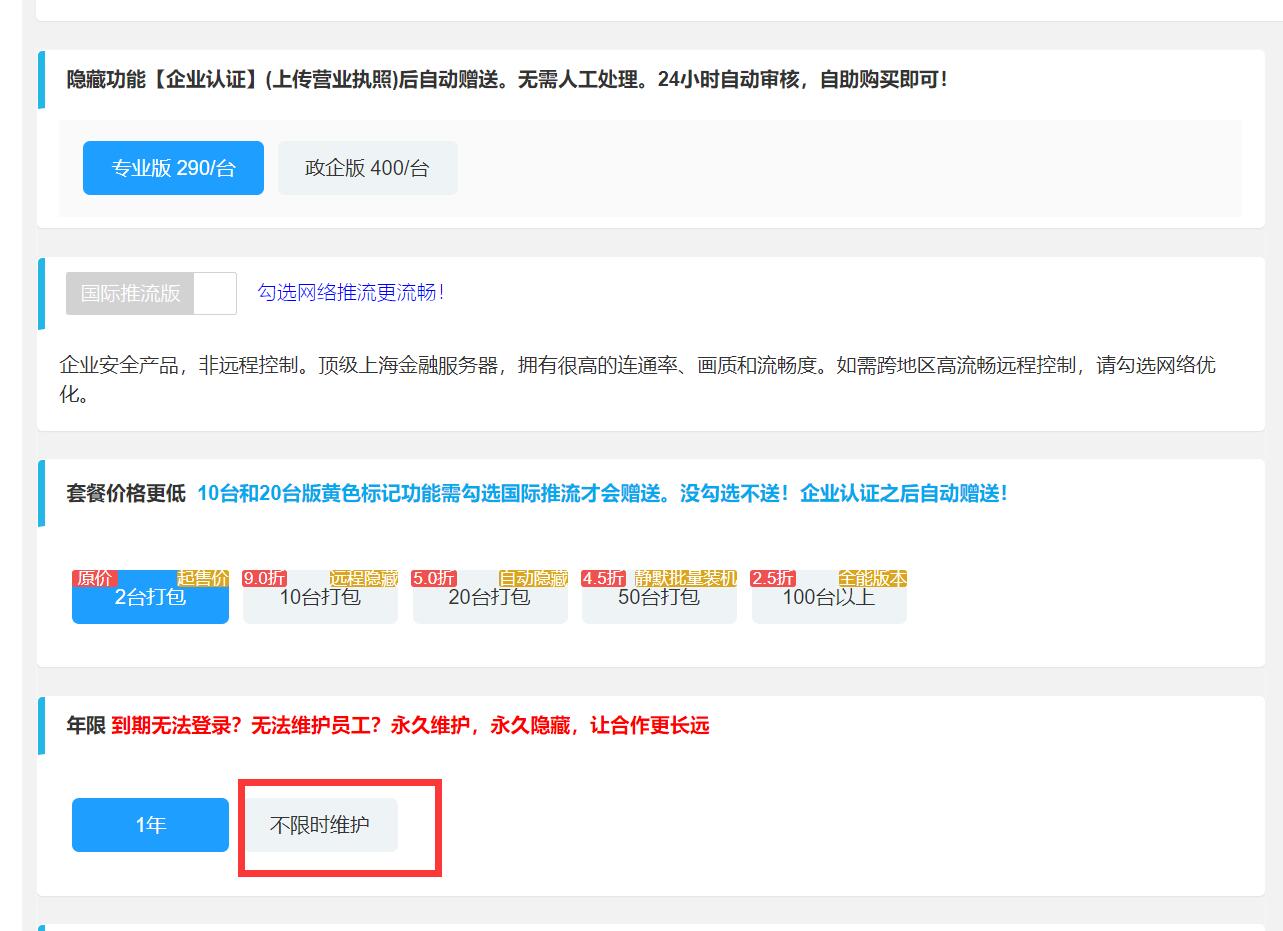Click the 勾选网络推流更流畅 blue text

[350, 293]
